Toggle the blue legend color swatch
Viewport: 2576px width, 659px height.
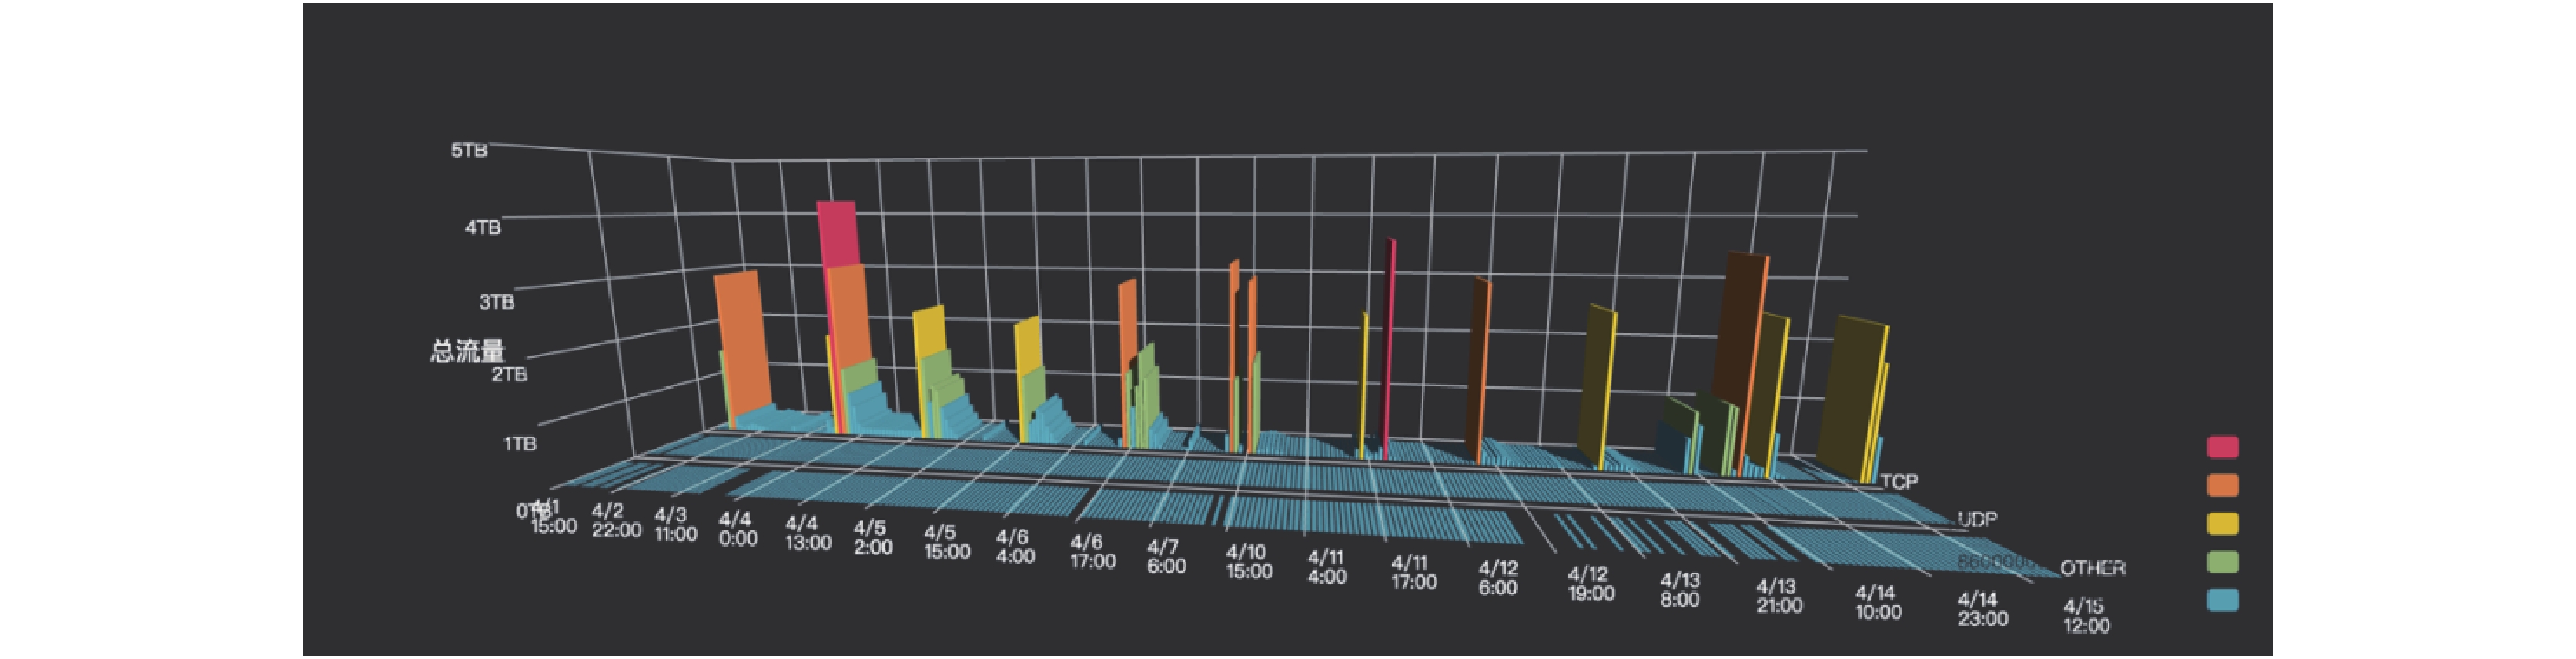point(2222,600)
